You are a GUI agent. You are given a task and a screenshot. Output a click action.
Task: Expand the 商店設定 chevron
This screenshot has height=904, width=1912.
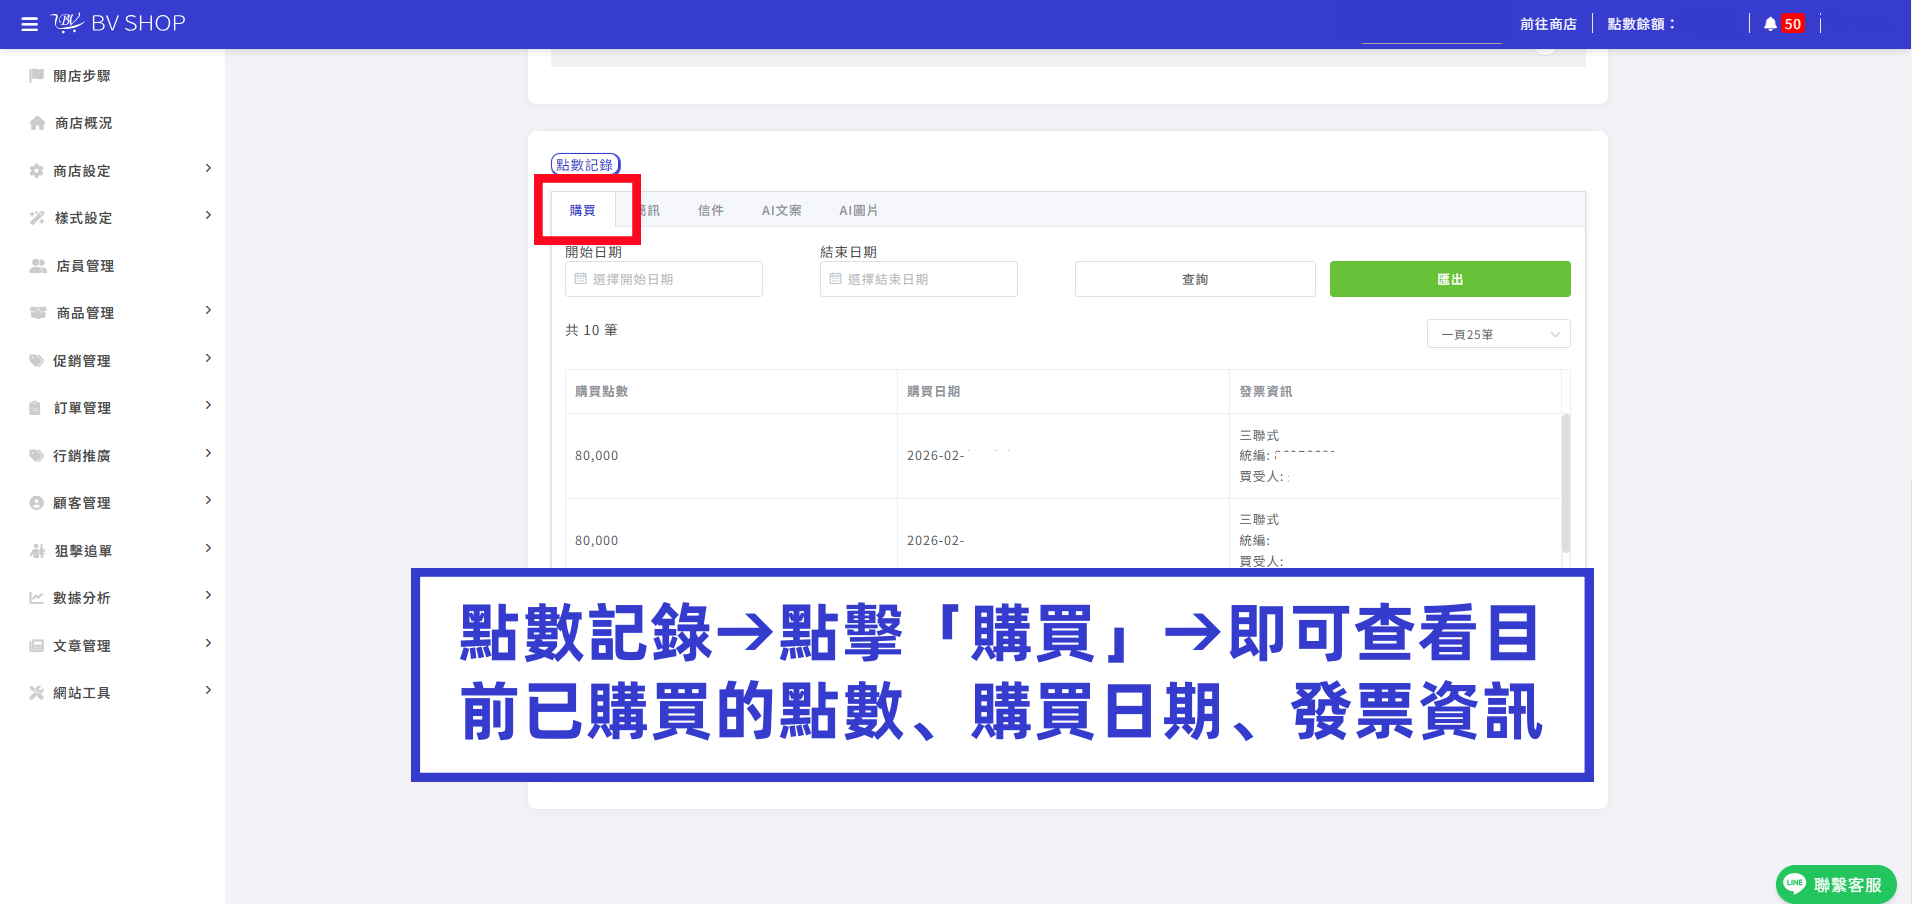pos(208,168)
